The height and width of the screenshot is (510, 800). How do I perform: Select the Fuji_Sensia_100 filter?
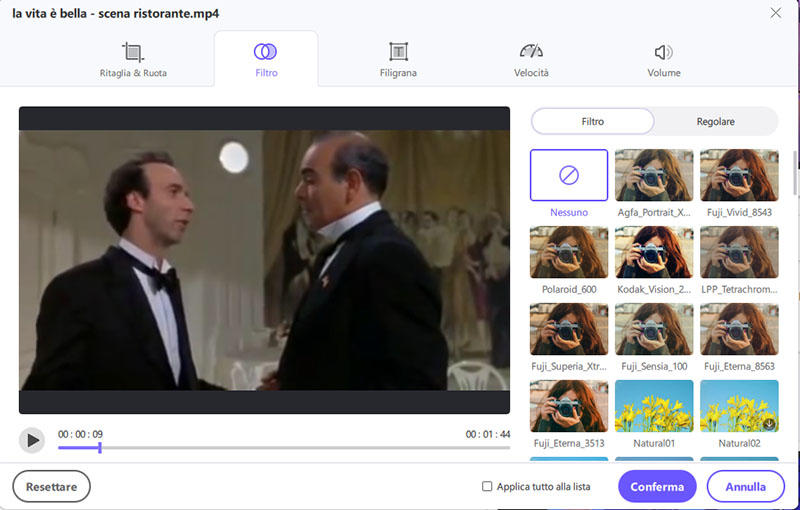[x=654, y=329]
